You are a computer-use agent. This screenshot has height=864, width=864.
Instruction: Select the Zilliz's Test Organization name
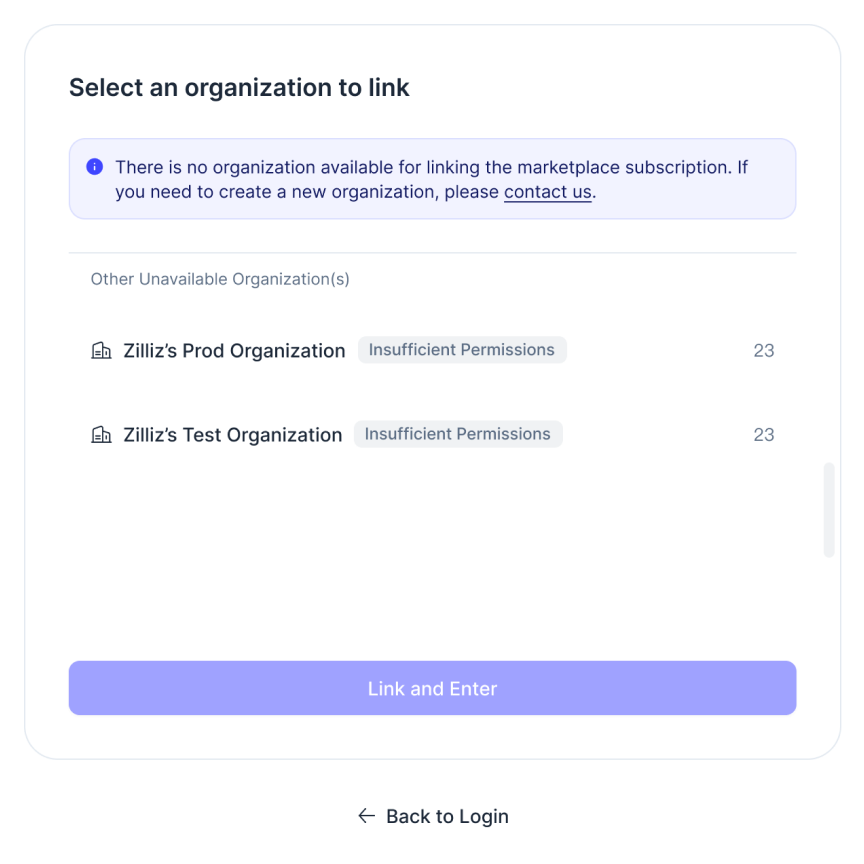[x=232, y=435]
